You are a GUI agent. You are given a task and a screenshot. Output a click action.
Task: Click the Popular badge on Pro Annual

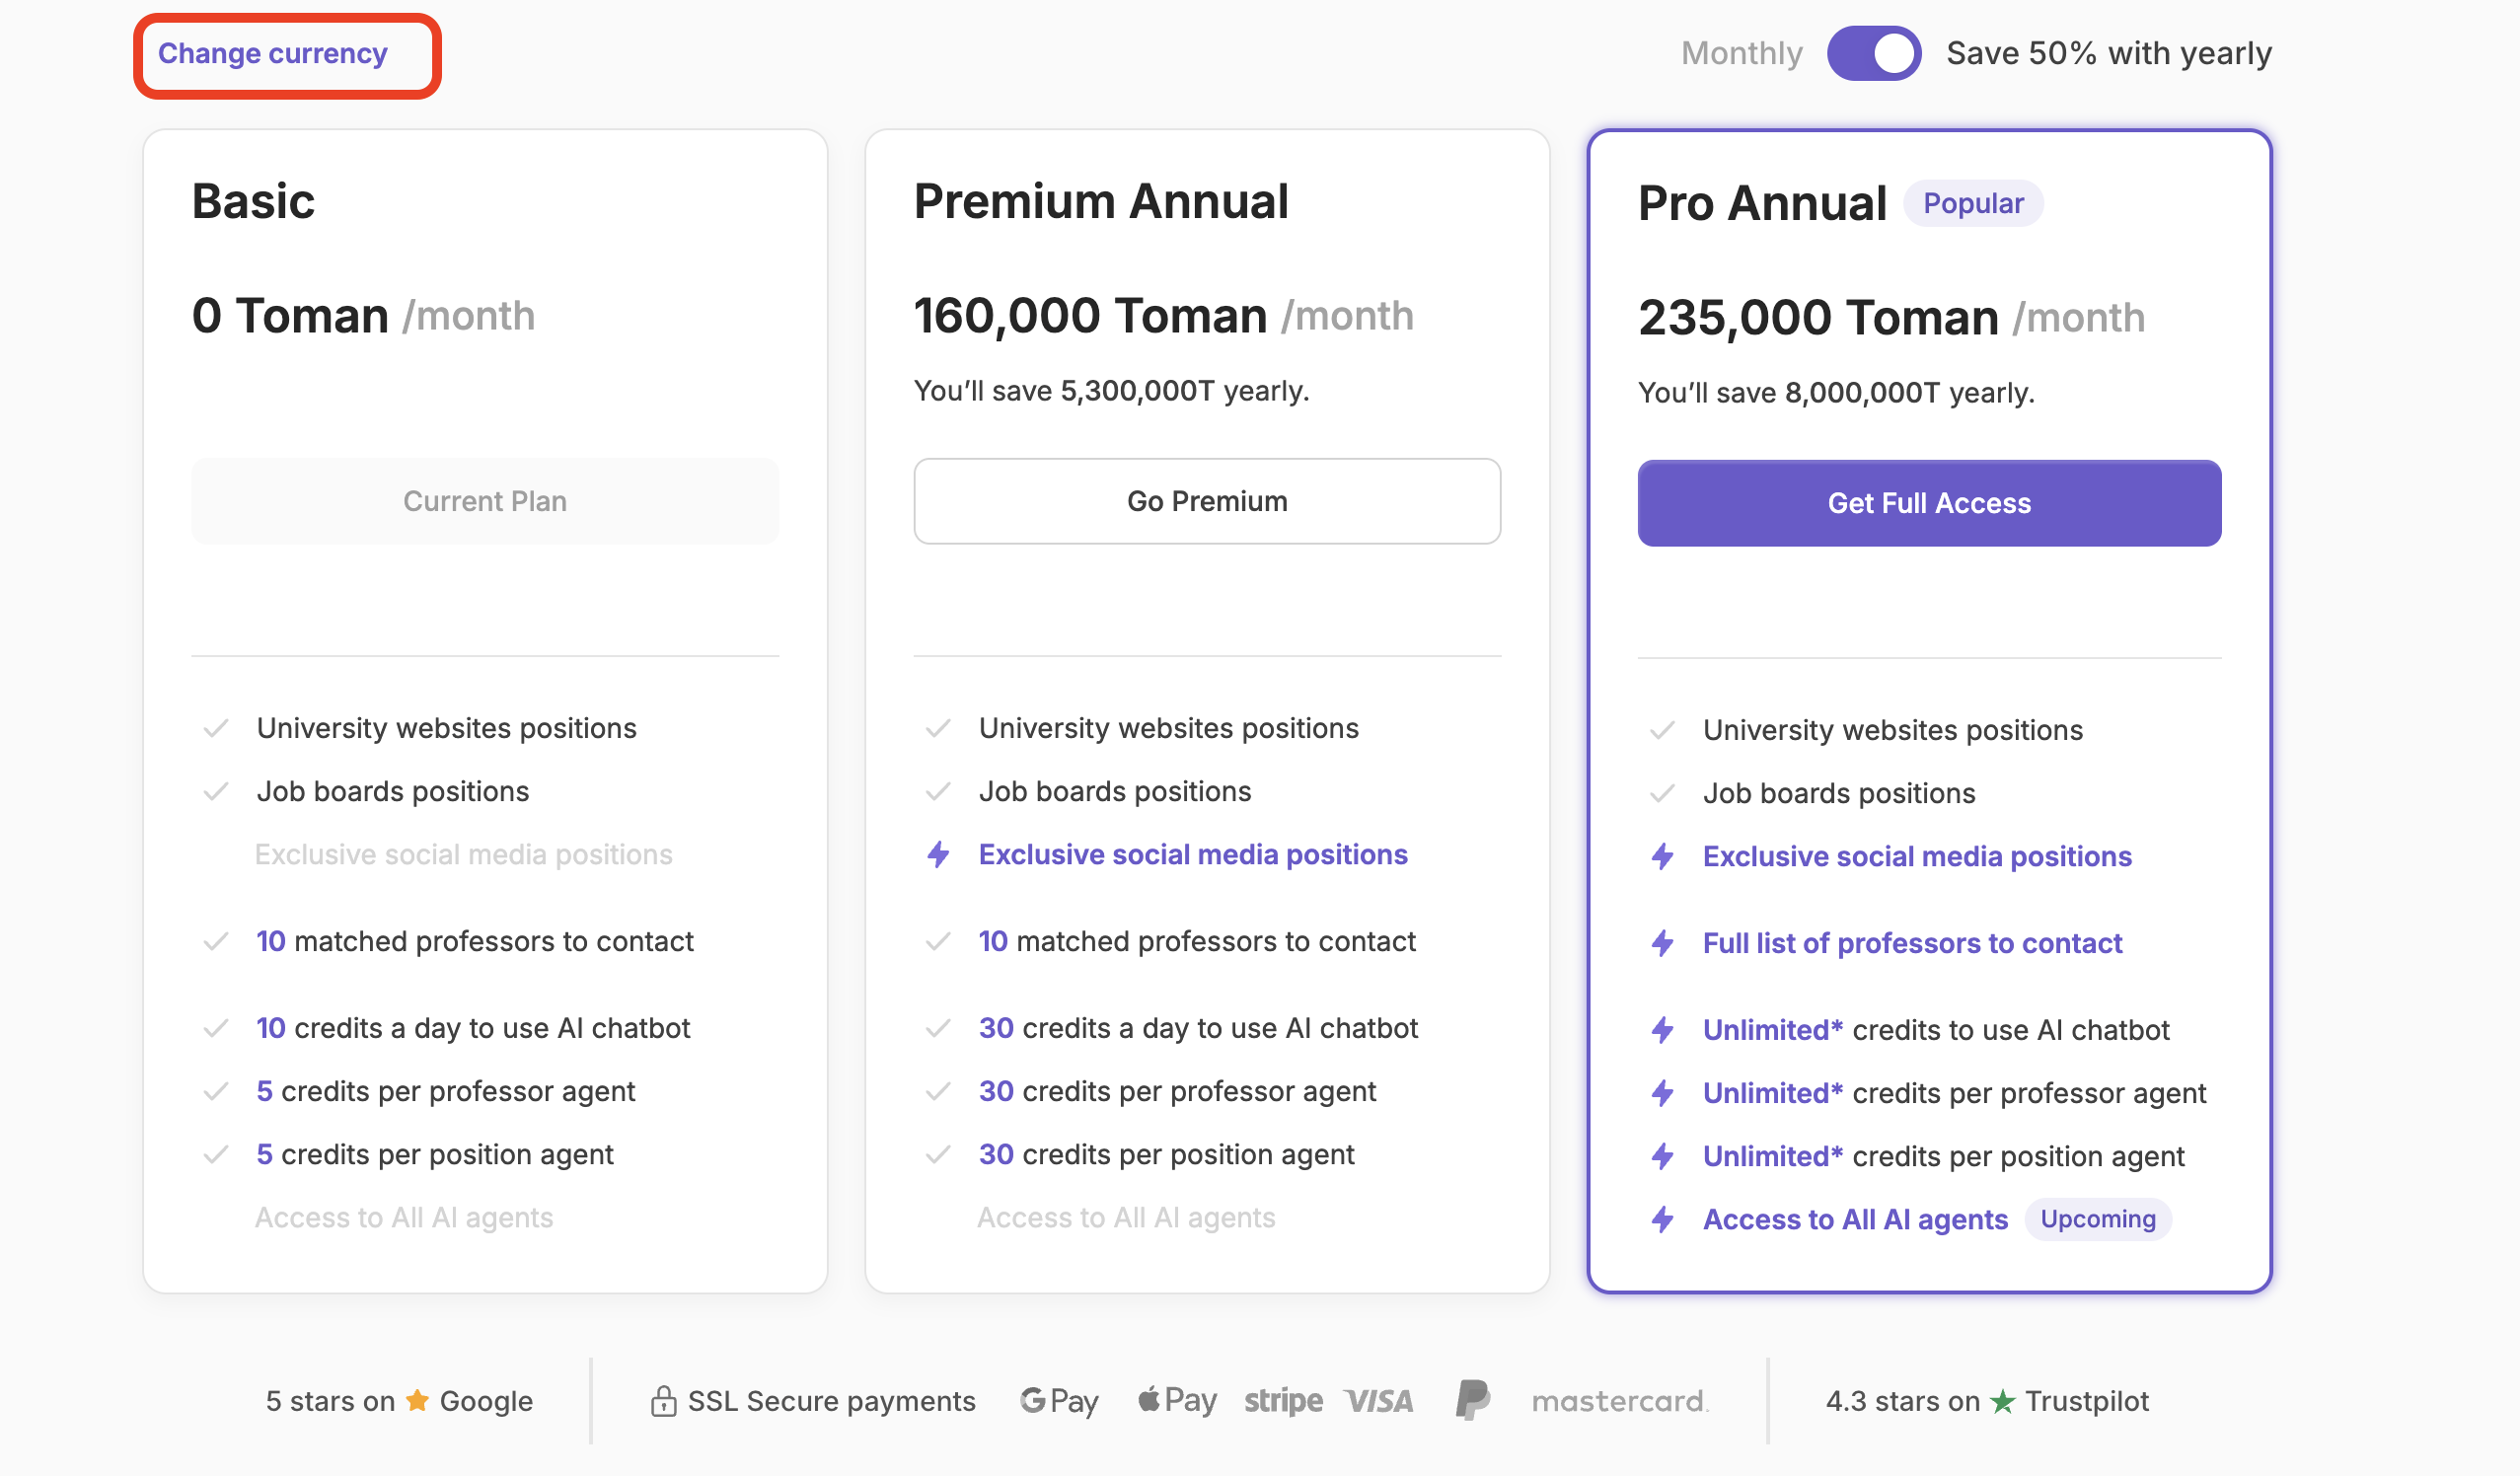click(1973, 203)
